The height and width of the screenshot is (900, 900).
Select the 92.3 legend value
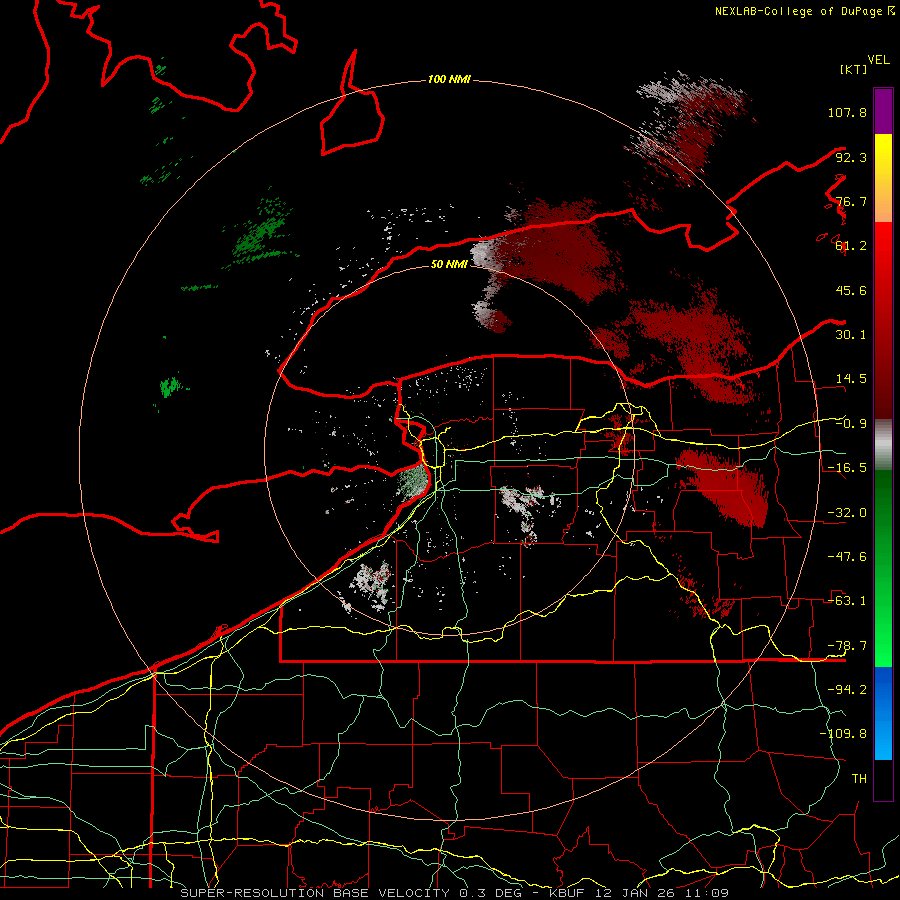[x=851, y=157]
